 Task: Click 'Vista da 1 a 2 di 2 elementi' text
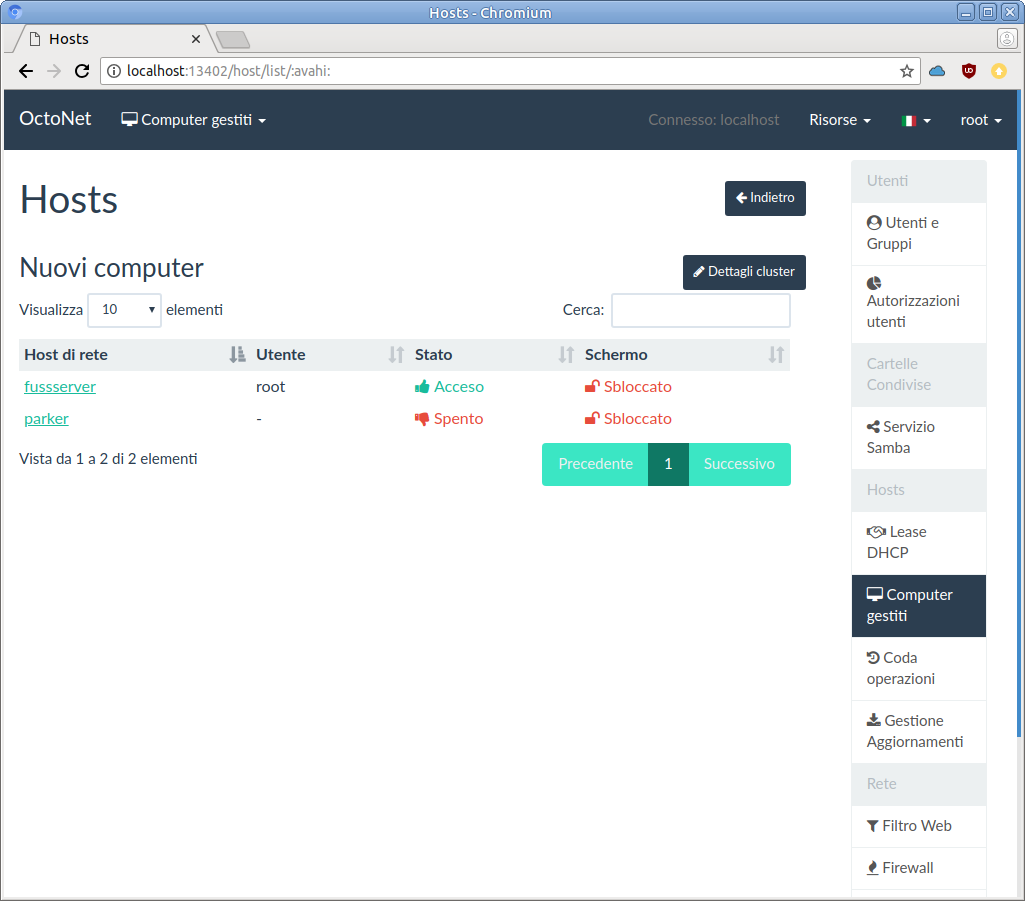(x=109, y=458)
